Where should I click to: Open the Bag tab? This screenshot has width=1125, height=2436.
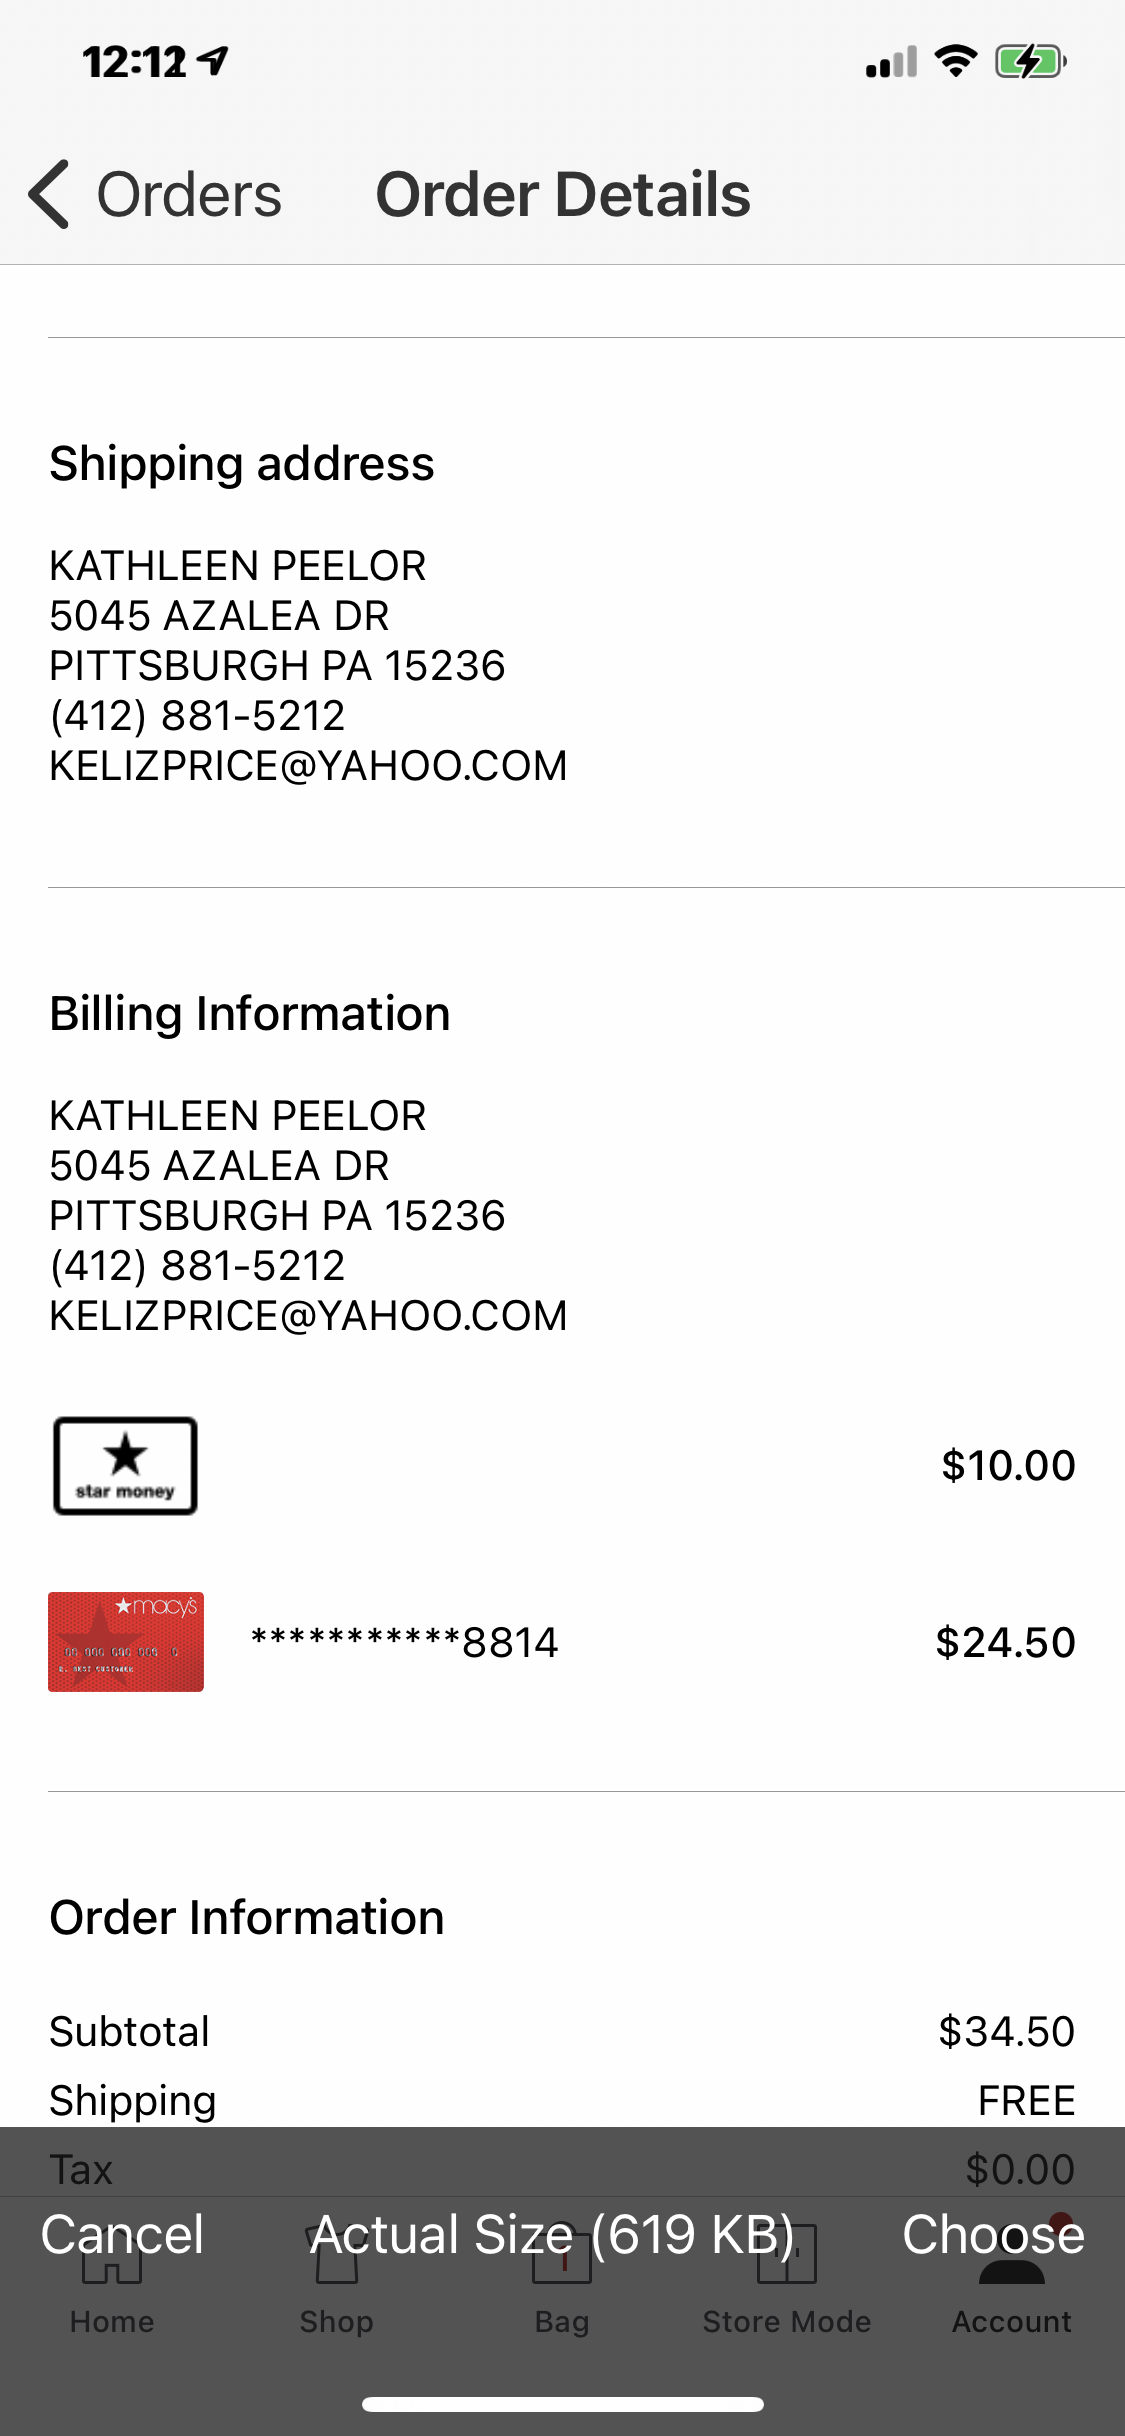coord(562,2320)
